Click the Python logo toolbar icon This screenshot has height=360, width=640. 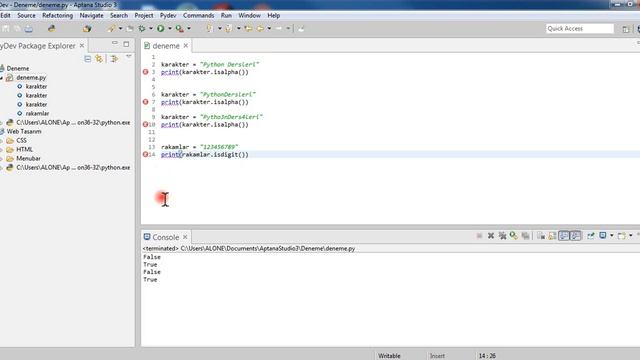pos(51,29)
